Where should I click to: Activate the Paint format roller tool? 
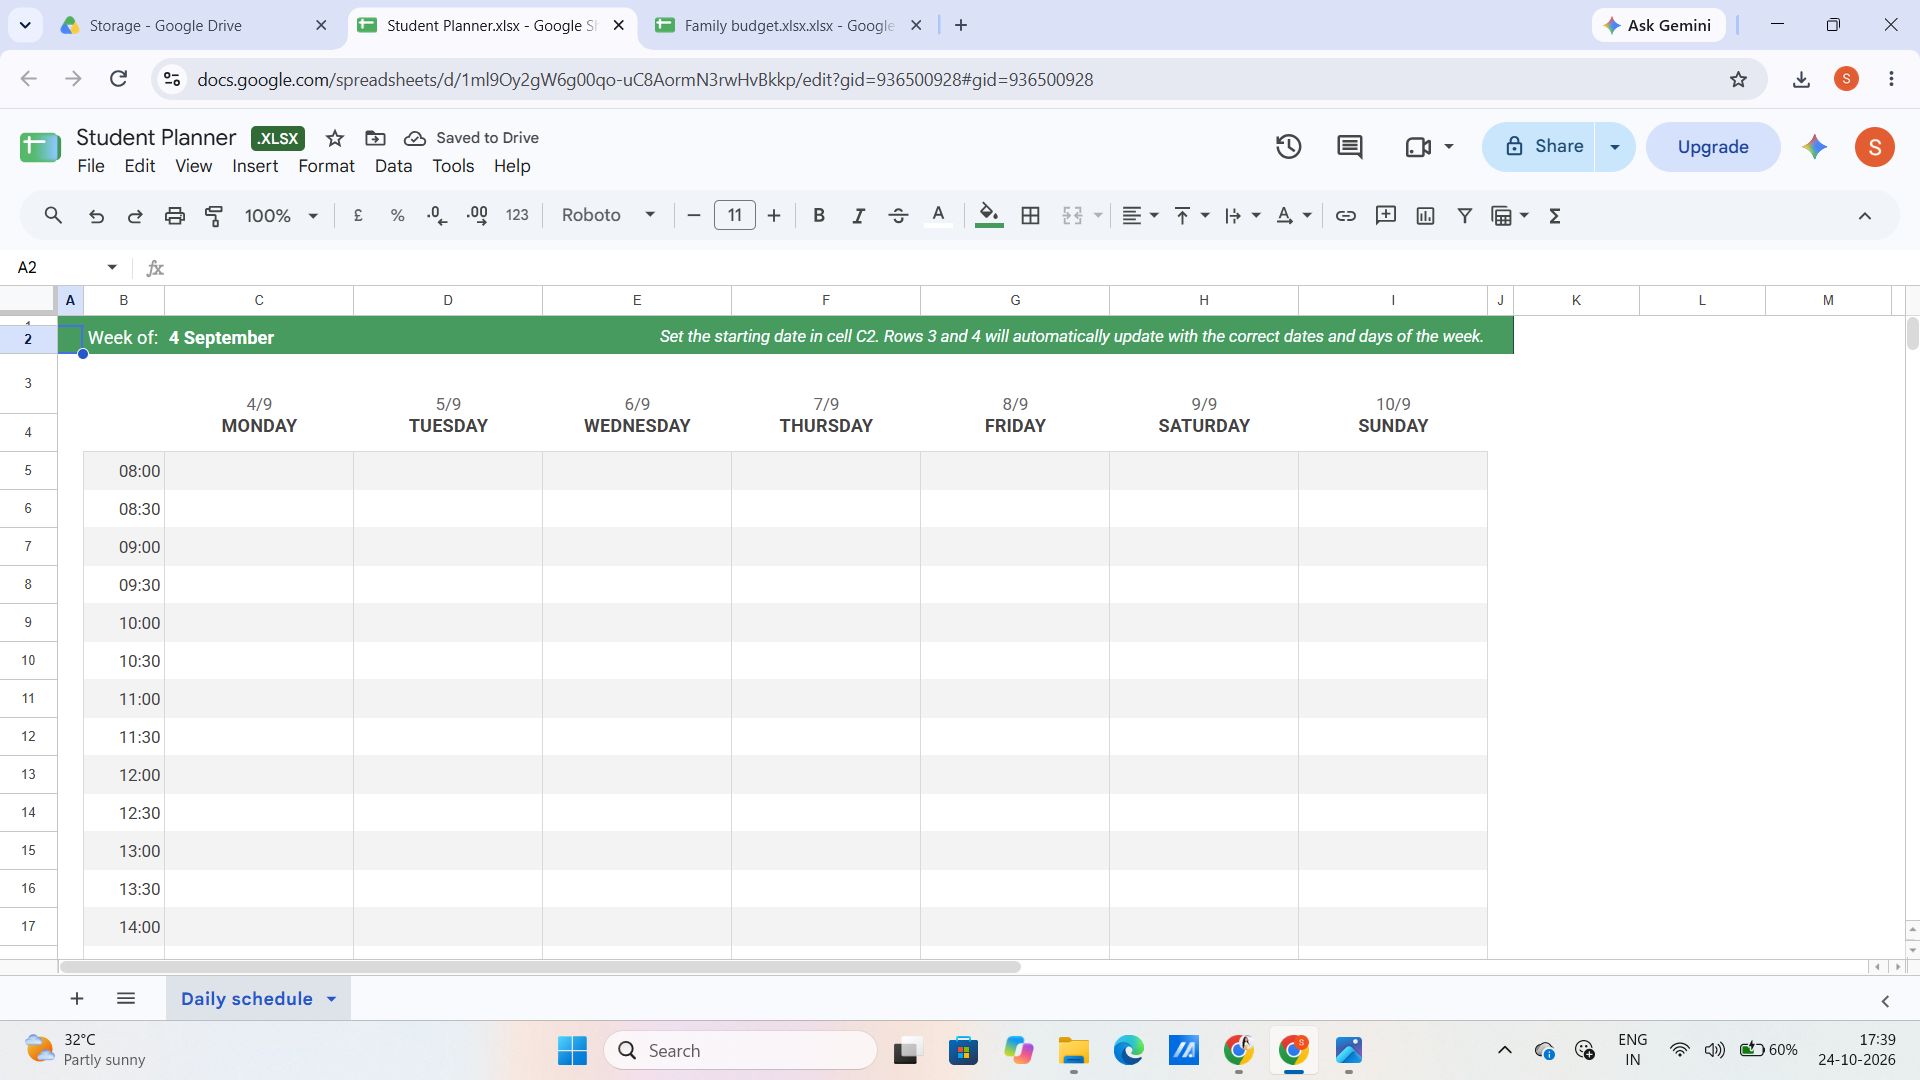click(214, 216)
